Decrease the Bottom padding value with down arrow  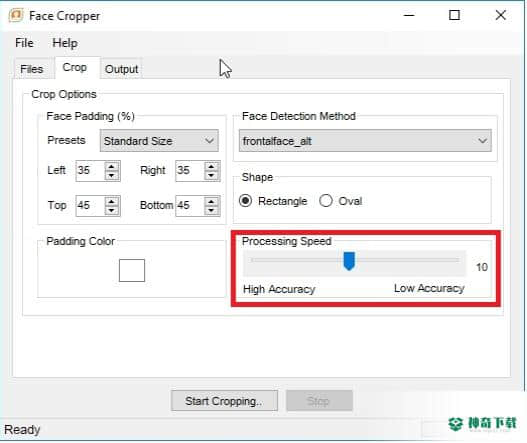[211, 210]
